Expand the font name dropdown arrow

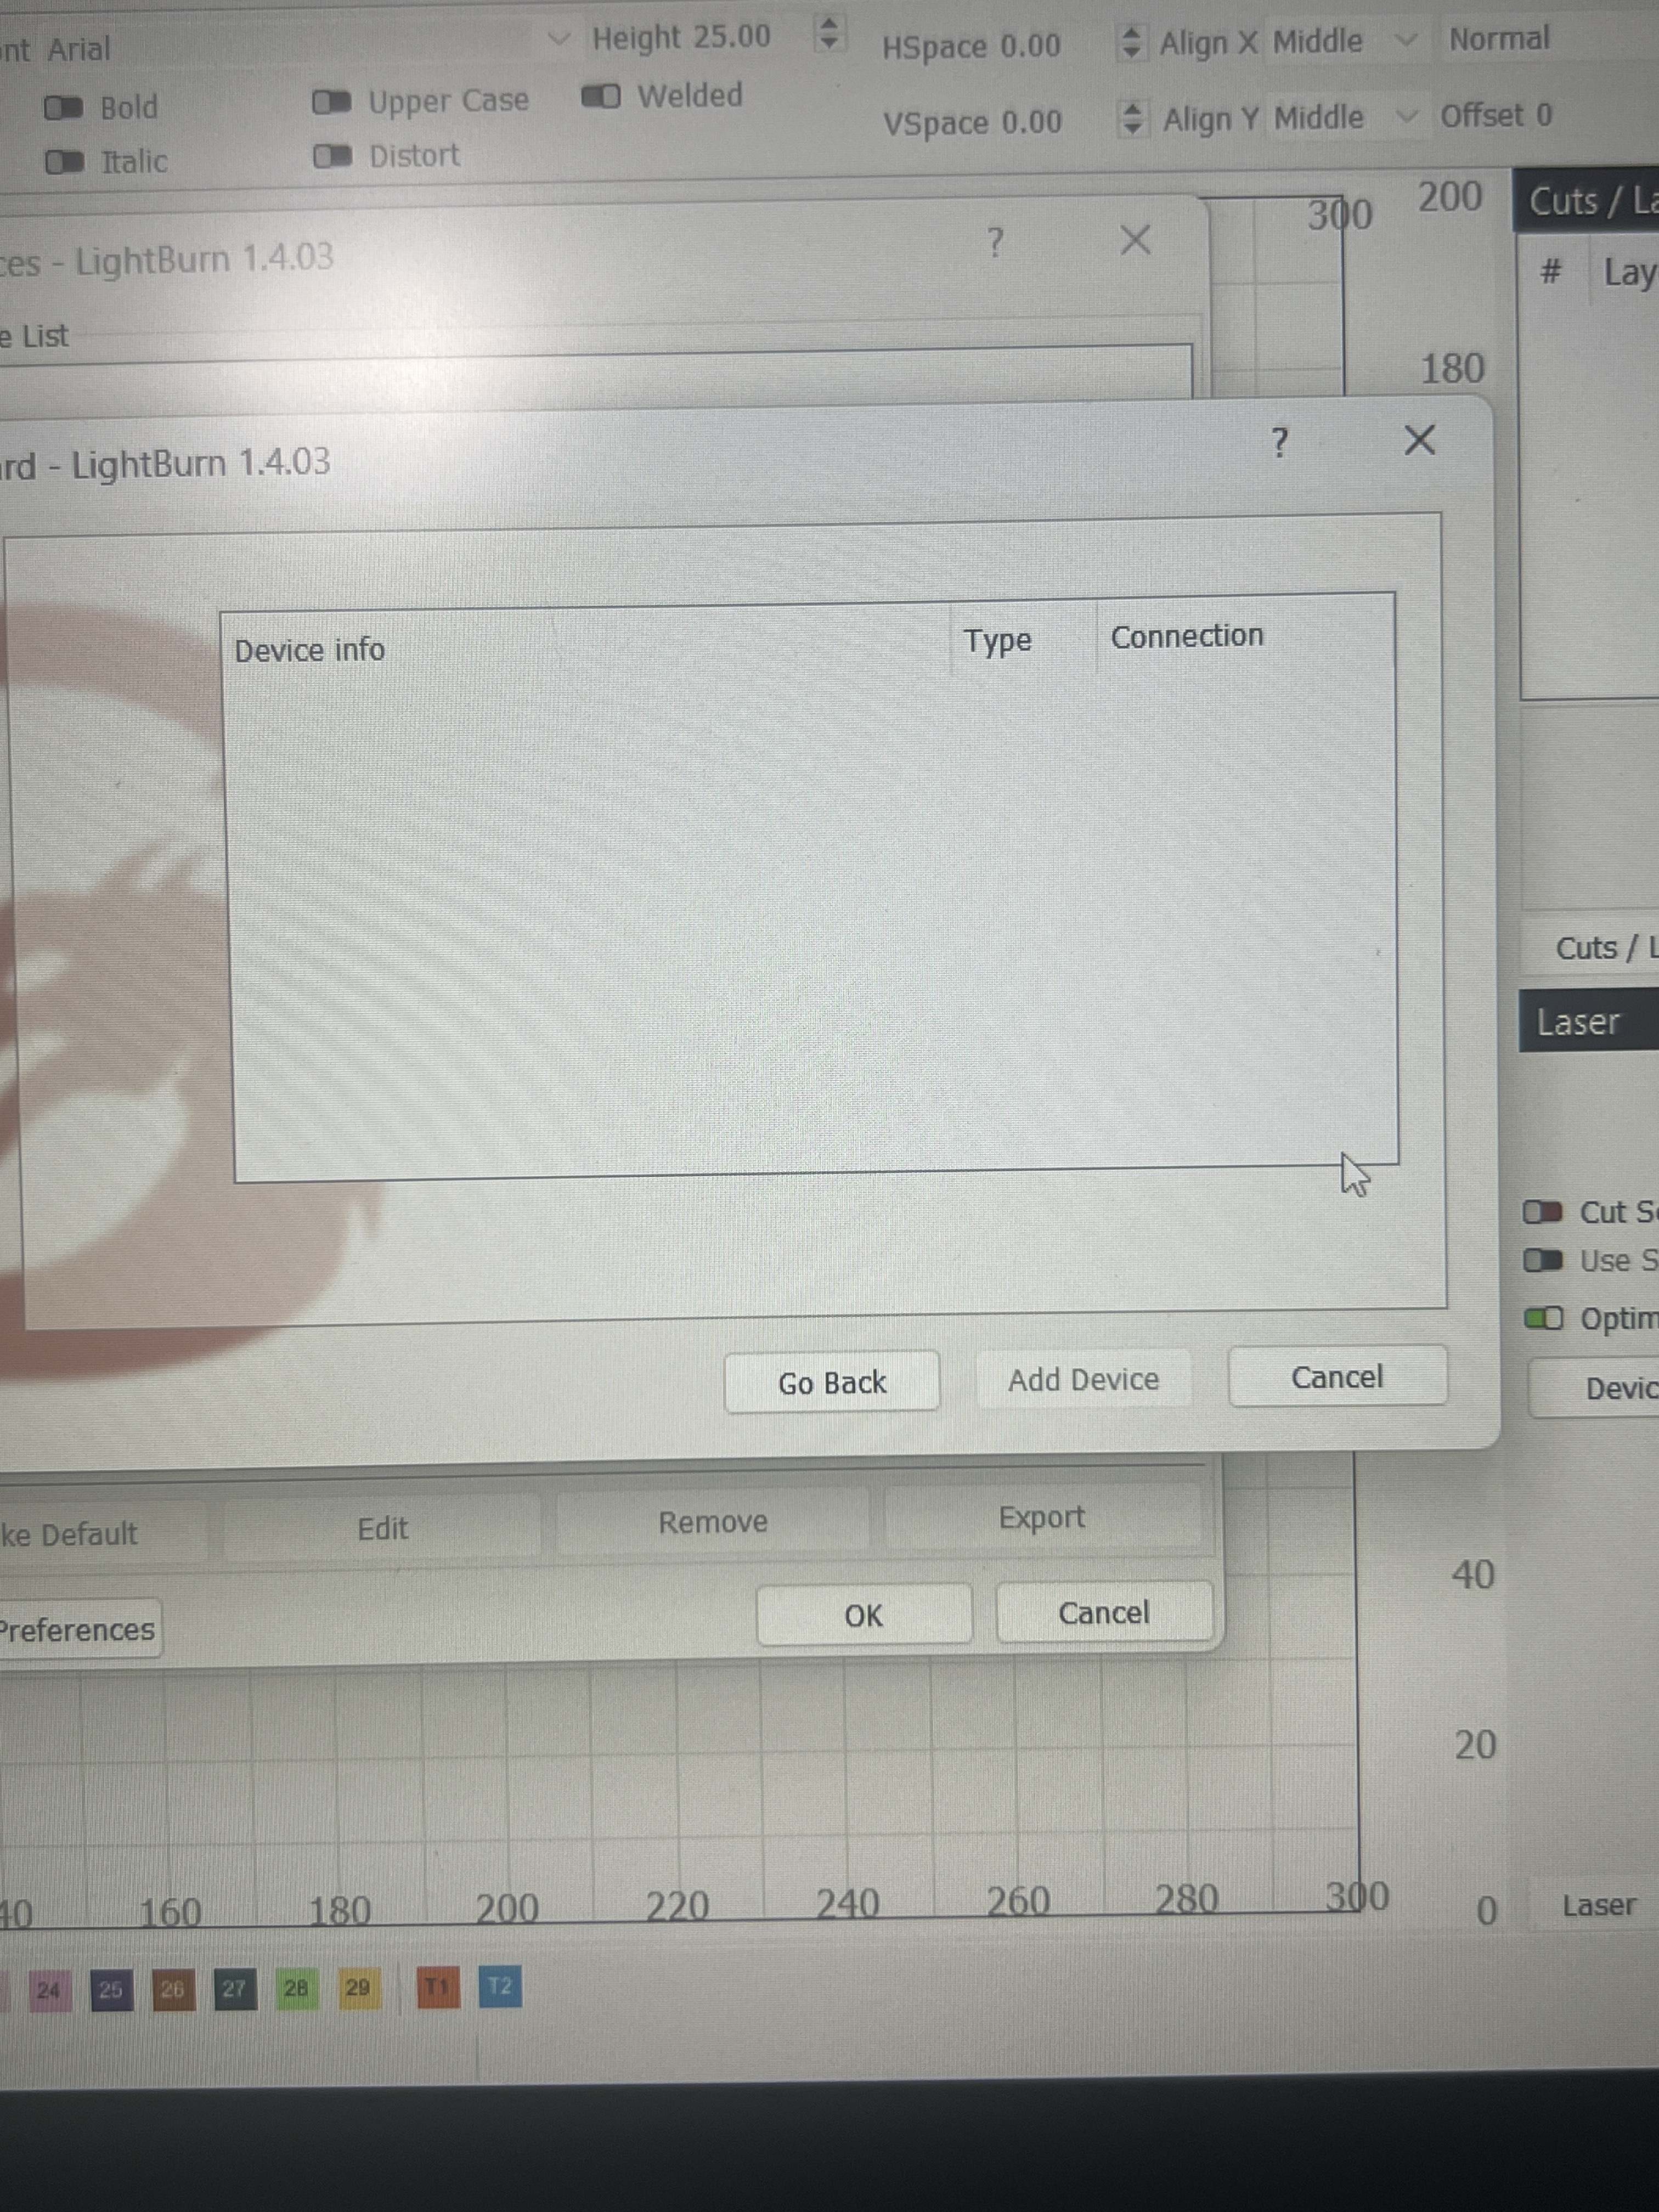[x=559, y=39]
